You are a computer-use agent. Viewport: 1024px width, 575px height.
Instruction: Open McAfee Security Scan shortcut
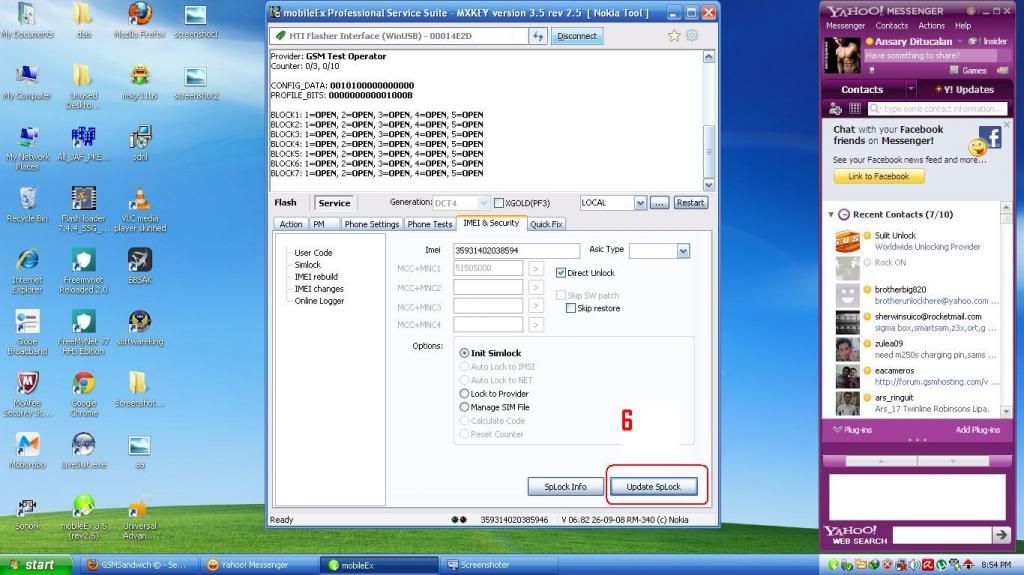coord(27,394)
